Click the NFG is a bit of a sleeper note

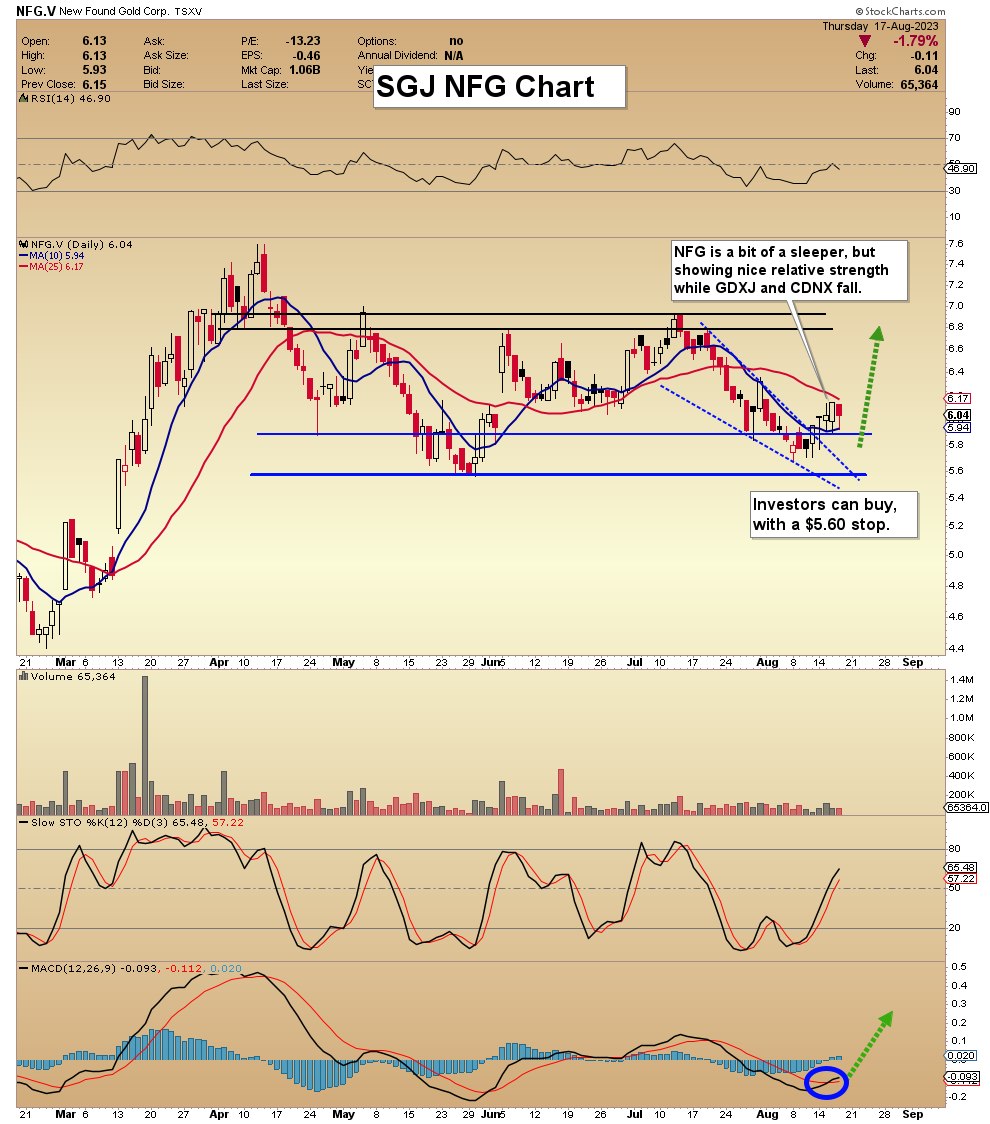pyautogui.click(x=789, y=270)
